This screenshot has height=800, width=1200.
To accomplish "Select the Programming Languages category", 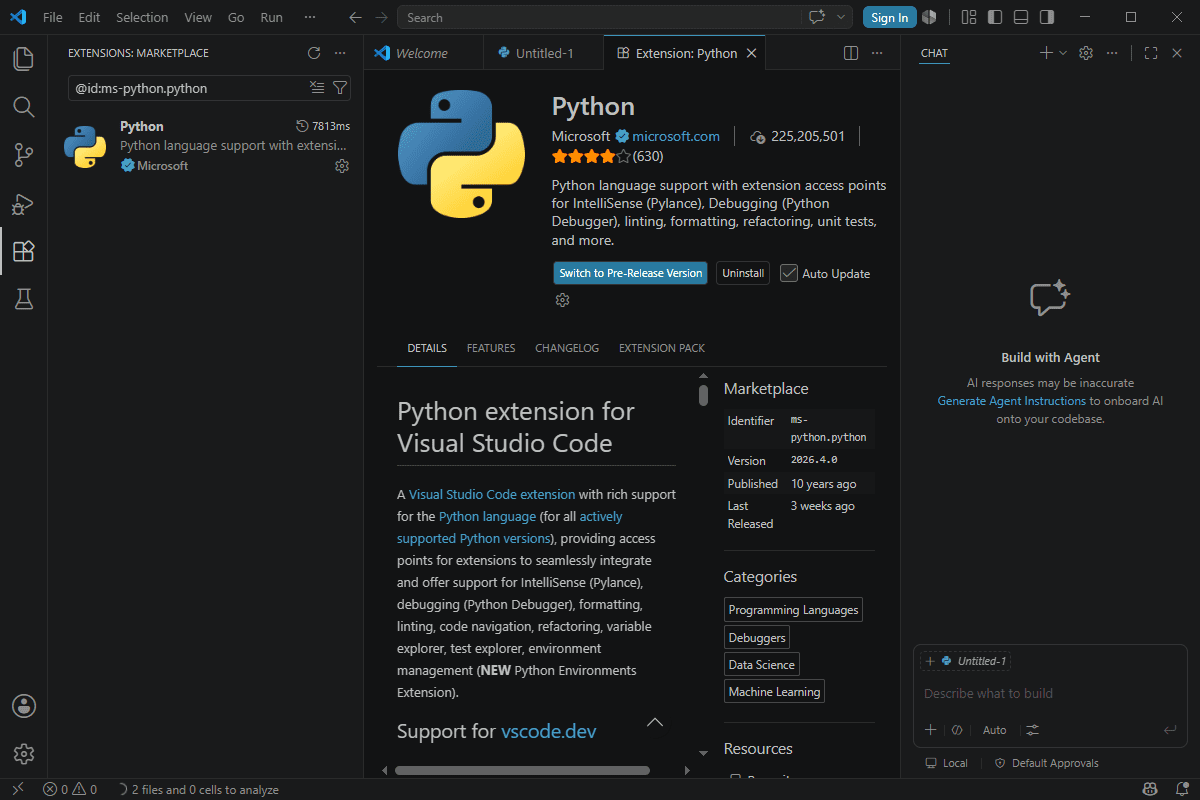I will click(x=793, y=610).
